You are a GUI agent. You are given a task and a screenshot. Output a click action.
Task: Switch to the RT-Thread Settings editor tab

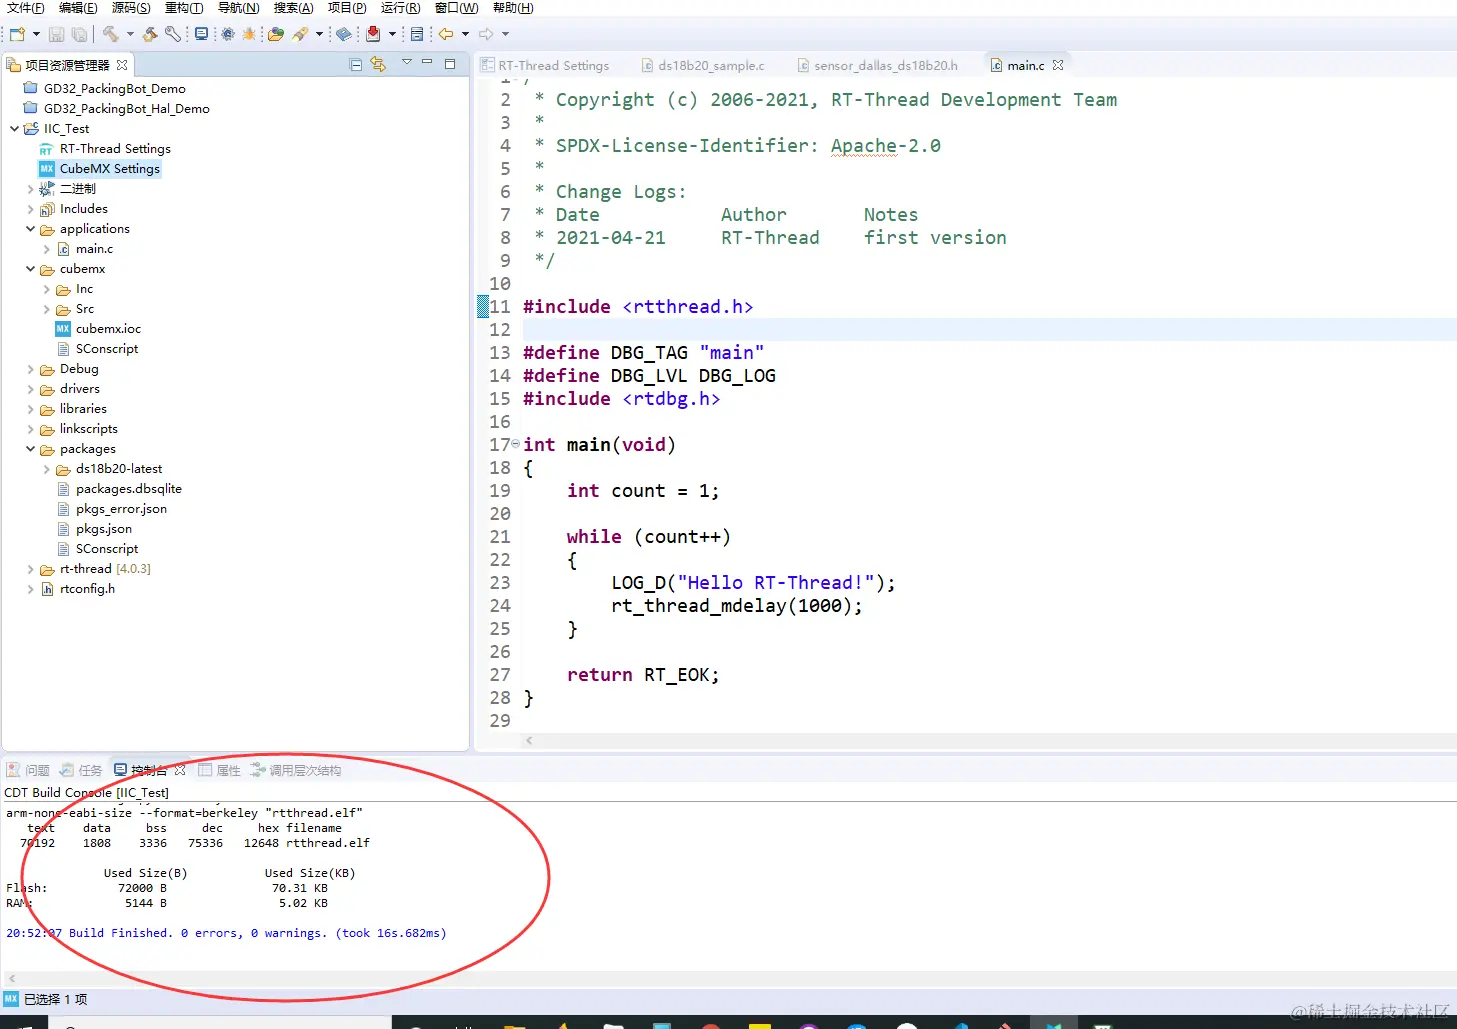[546, 66]
